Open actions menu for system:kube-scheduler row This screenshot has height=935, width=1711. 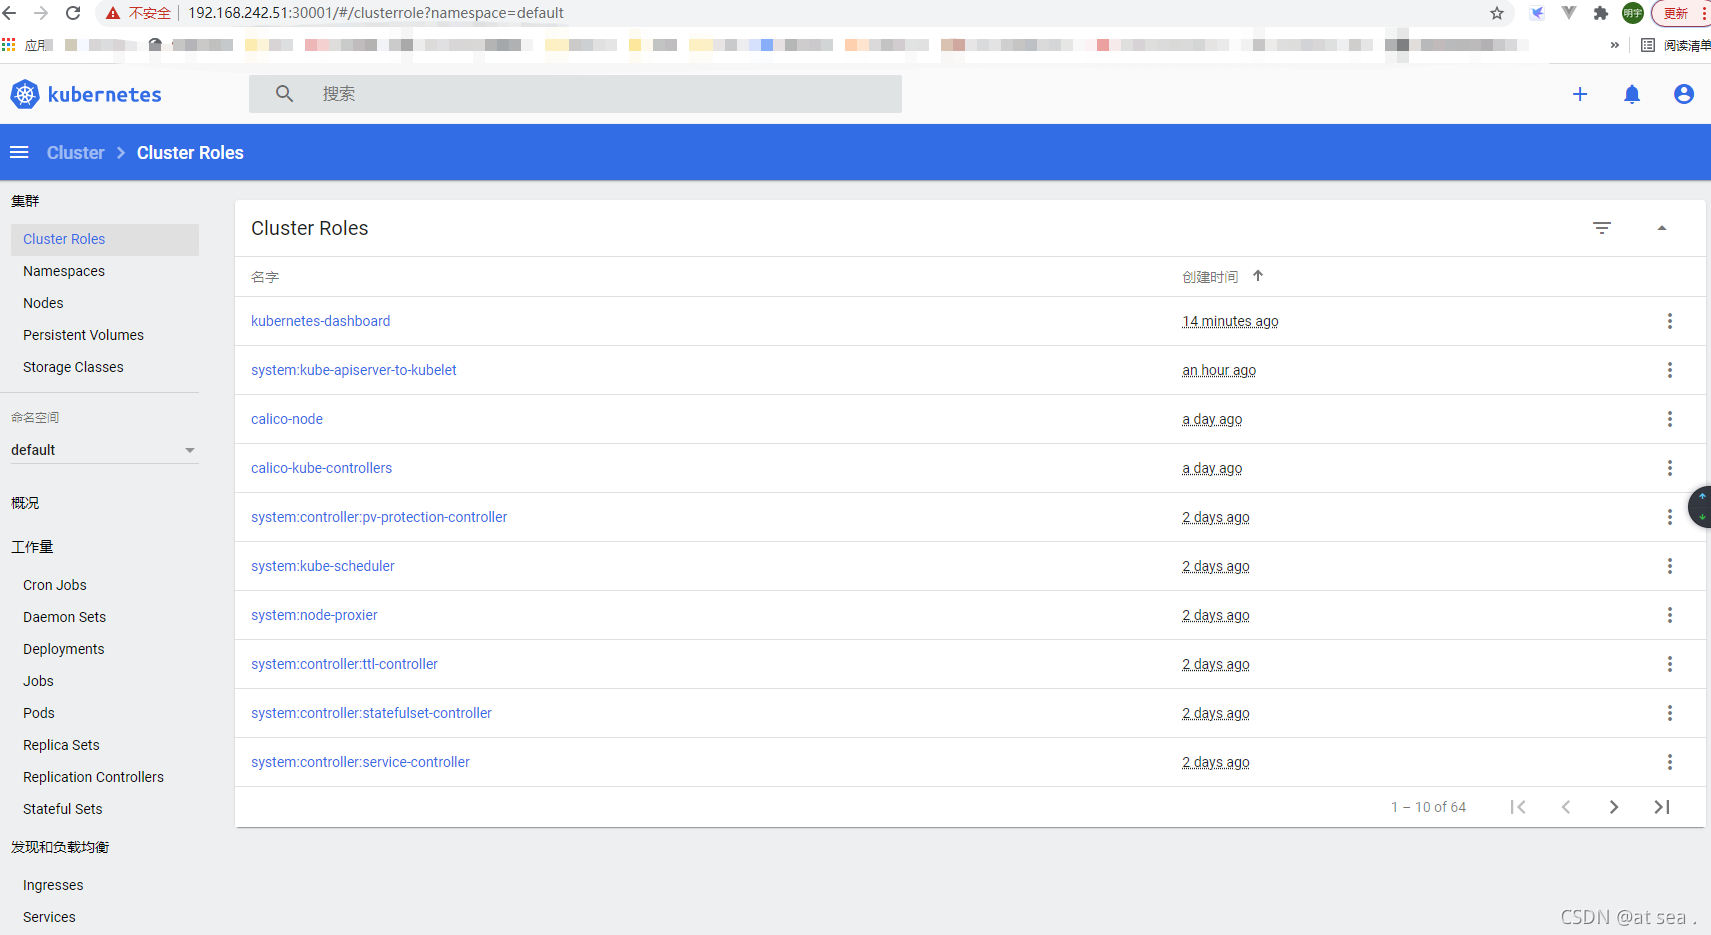click(1670, 566)
